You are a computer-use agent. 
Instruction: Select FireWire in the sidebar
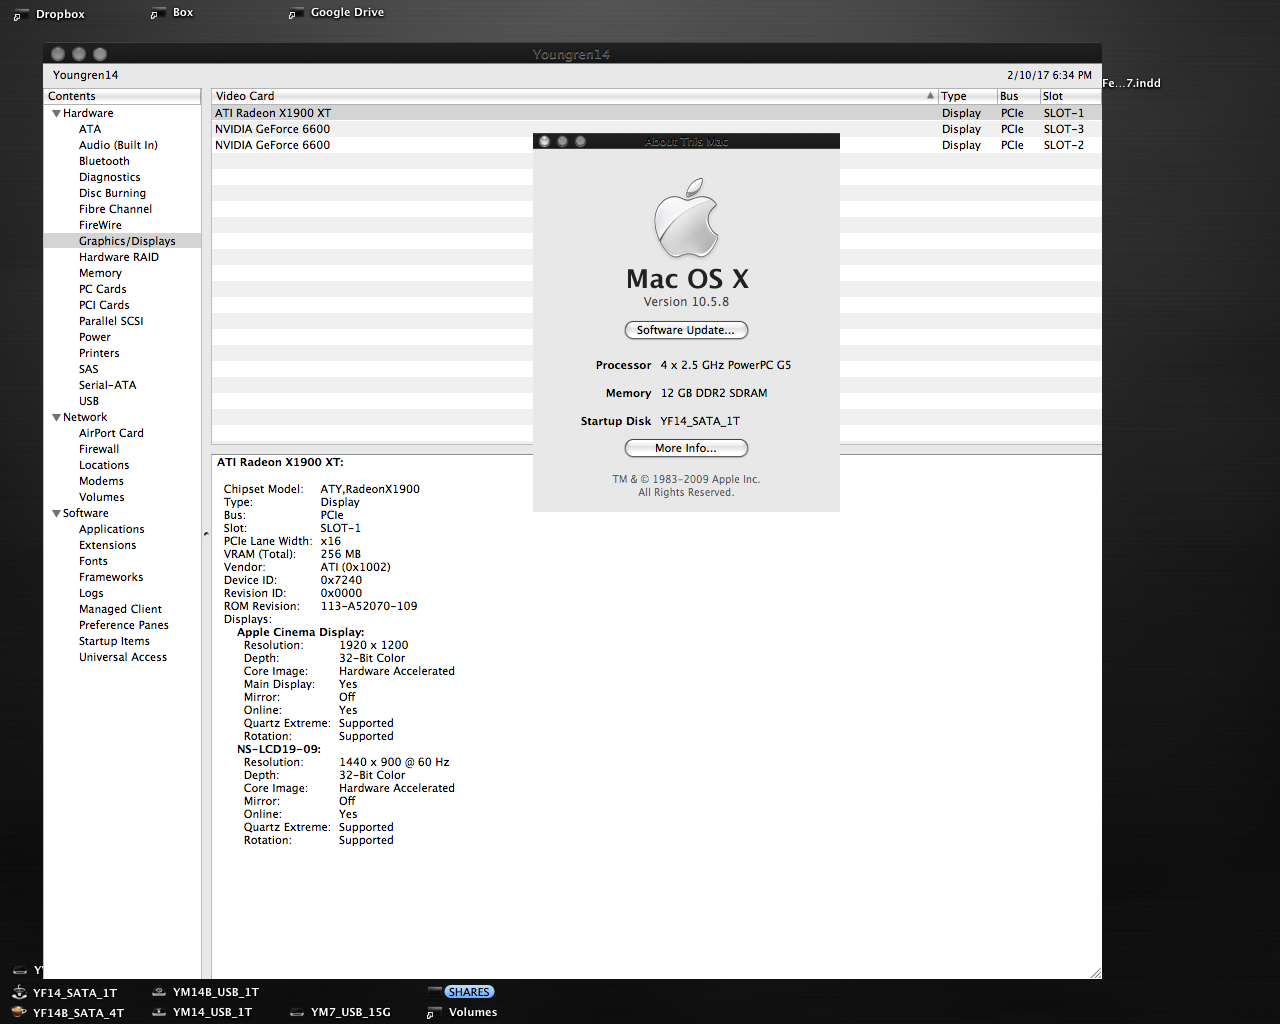click(100, 225)
